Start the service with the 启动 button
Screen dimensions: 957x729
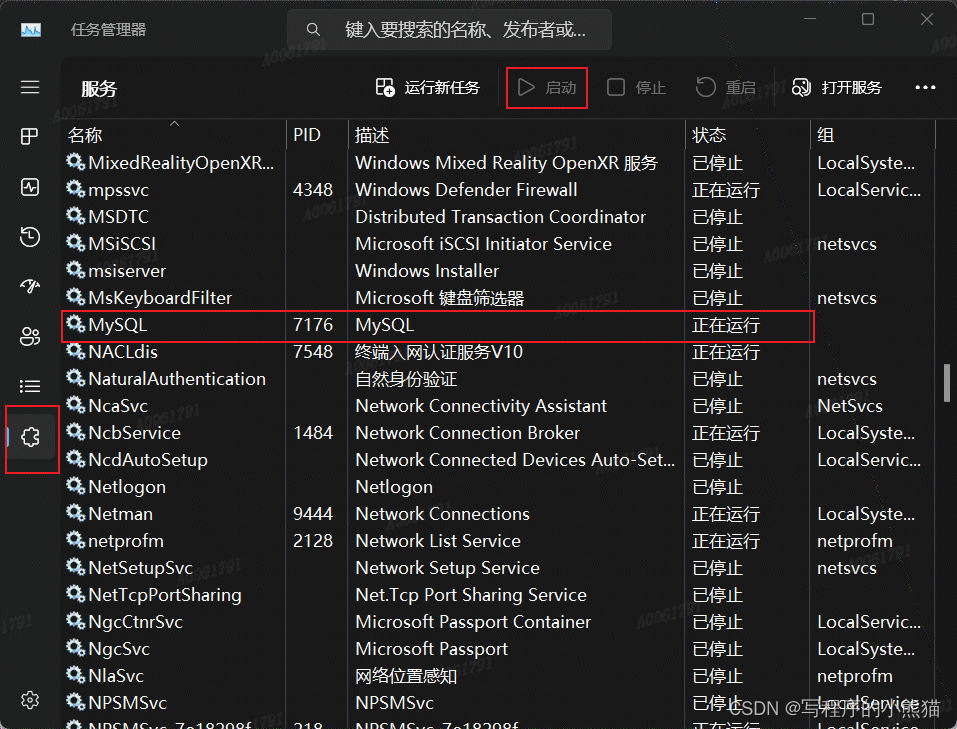(546, 87)
